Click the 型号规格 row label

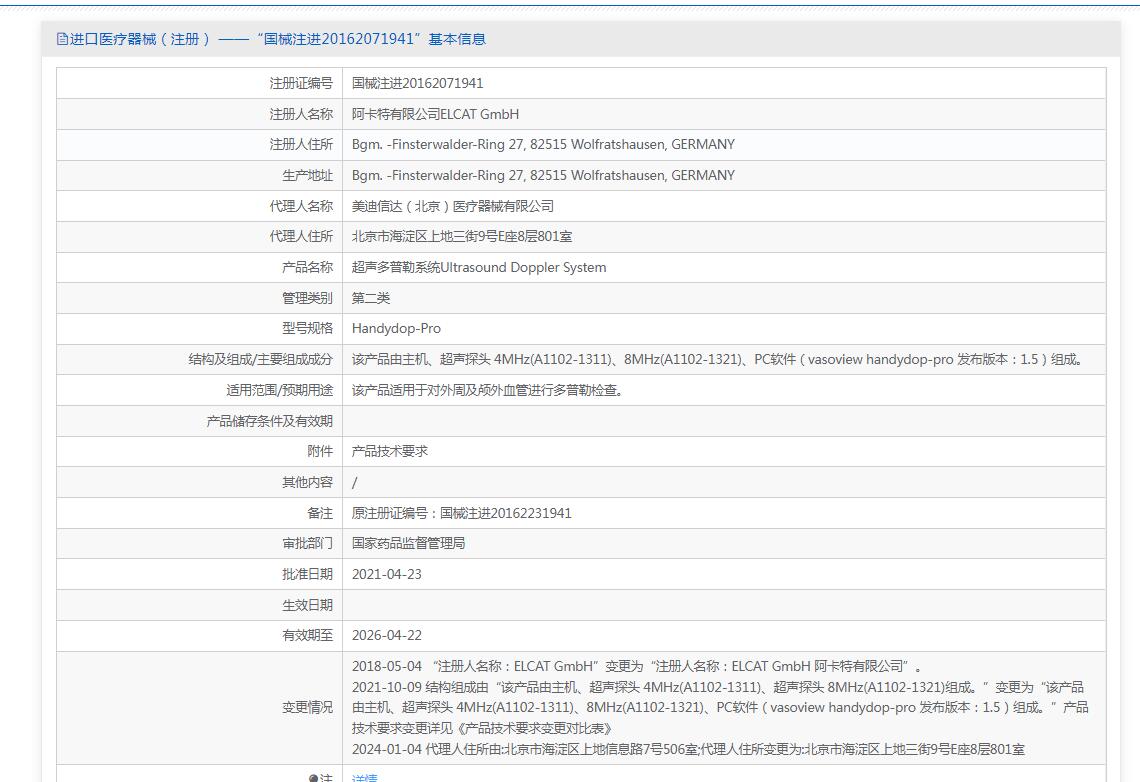(x=308, y=328)
